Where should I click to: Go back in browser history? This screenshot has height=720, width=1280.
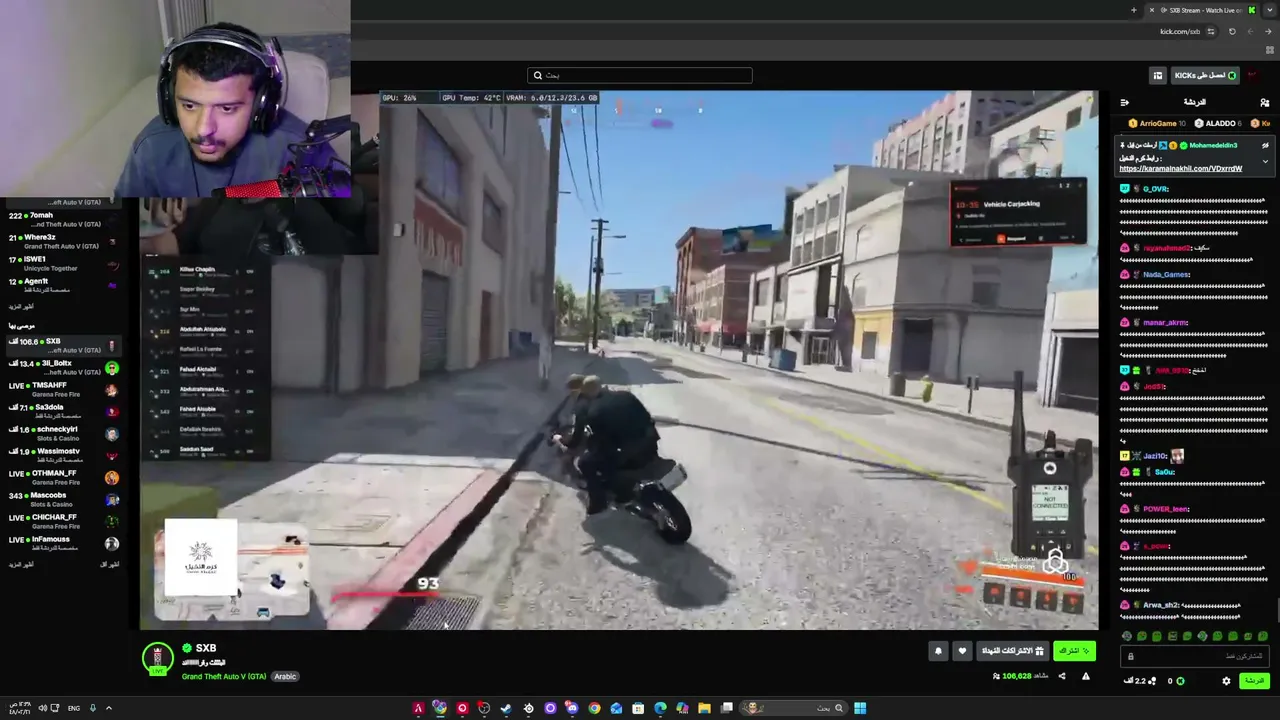point(1268,31)
